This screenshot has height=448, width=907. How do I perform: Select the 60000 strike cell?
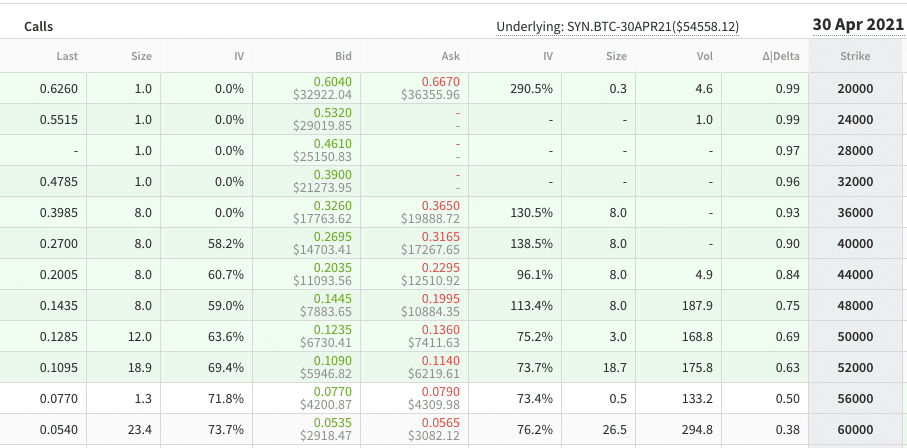click(x=857, y=429)
